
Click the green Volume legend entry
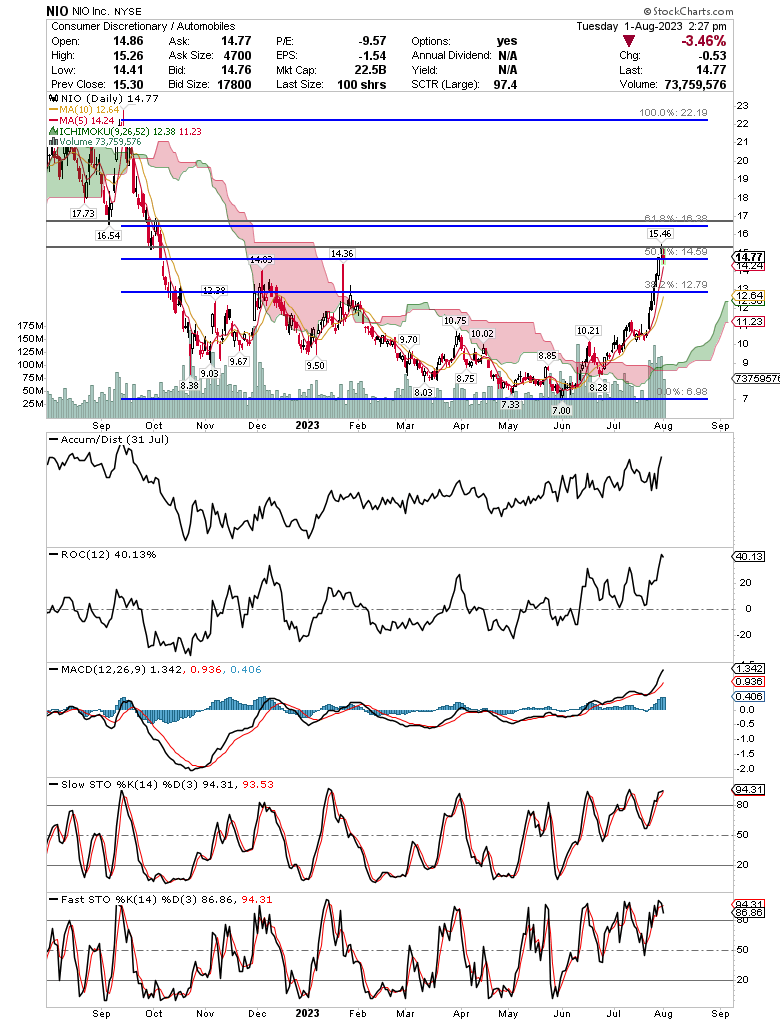[x=96, y=141]
